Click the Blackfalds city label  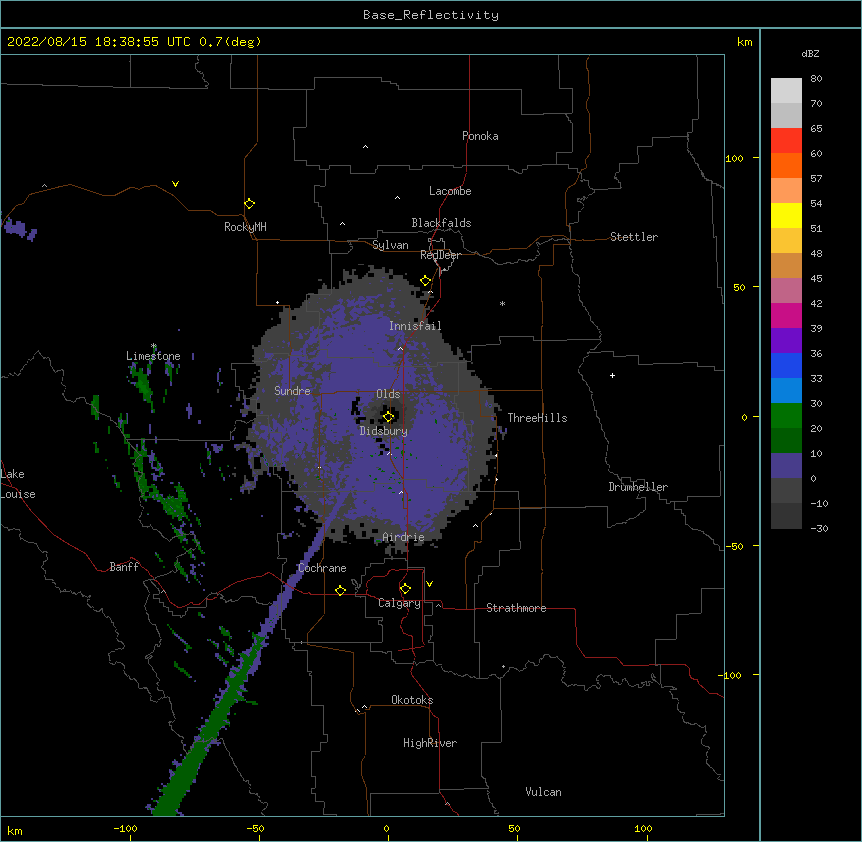pos(441,223)
